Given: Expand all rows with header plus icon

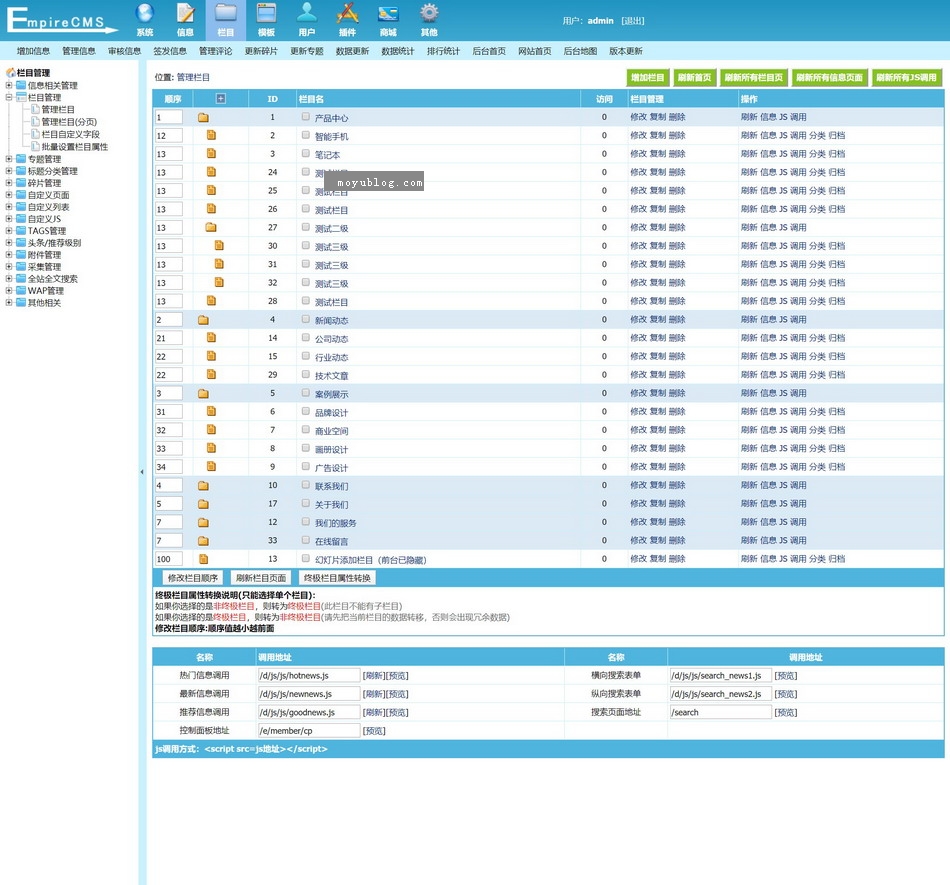Looking at the screenshot, I should (221, 98).
